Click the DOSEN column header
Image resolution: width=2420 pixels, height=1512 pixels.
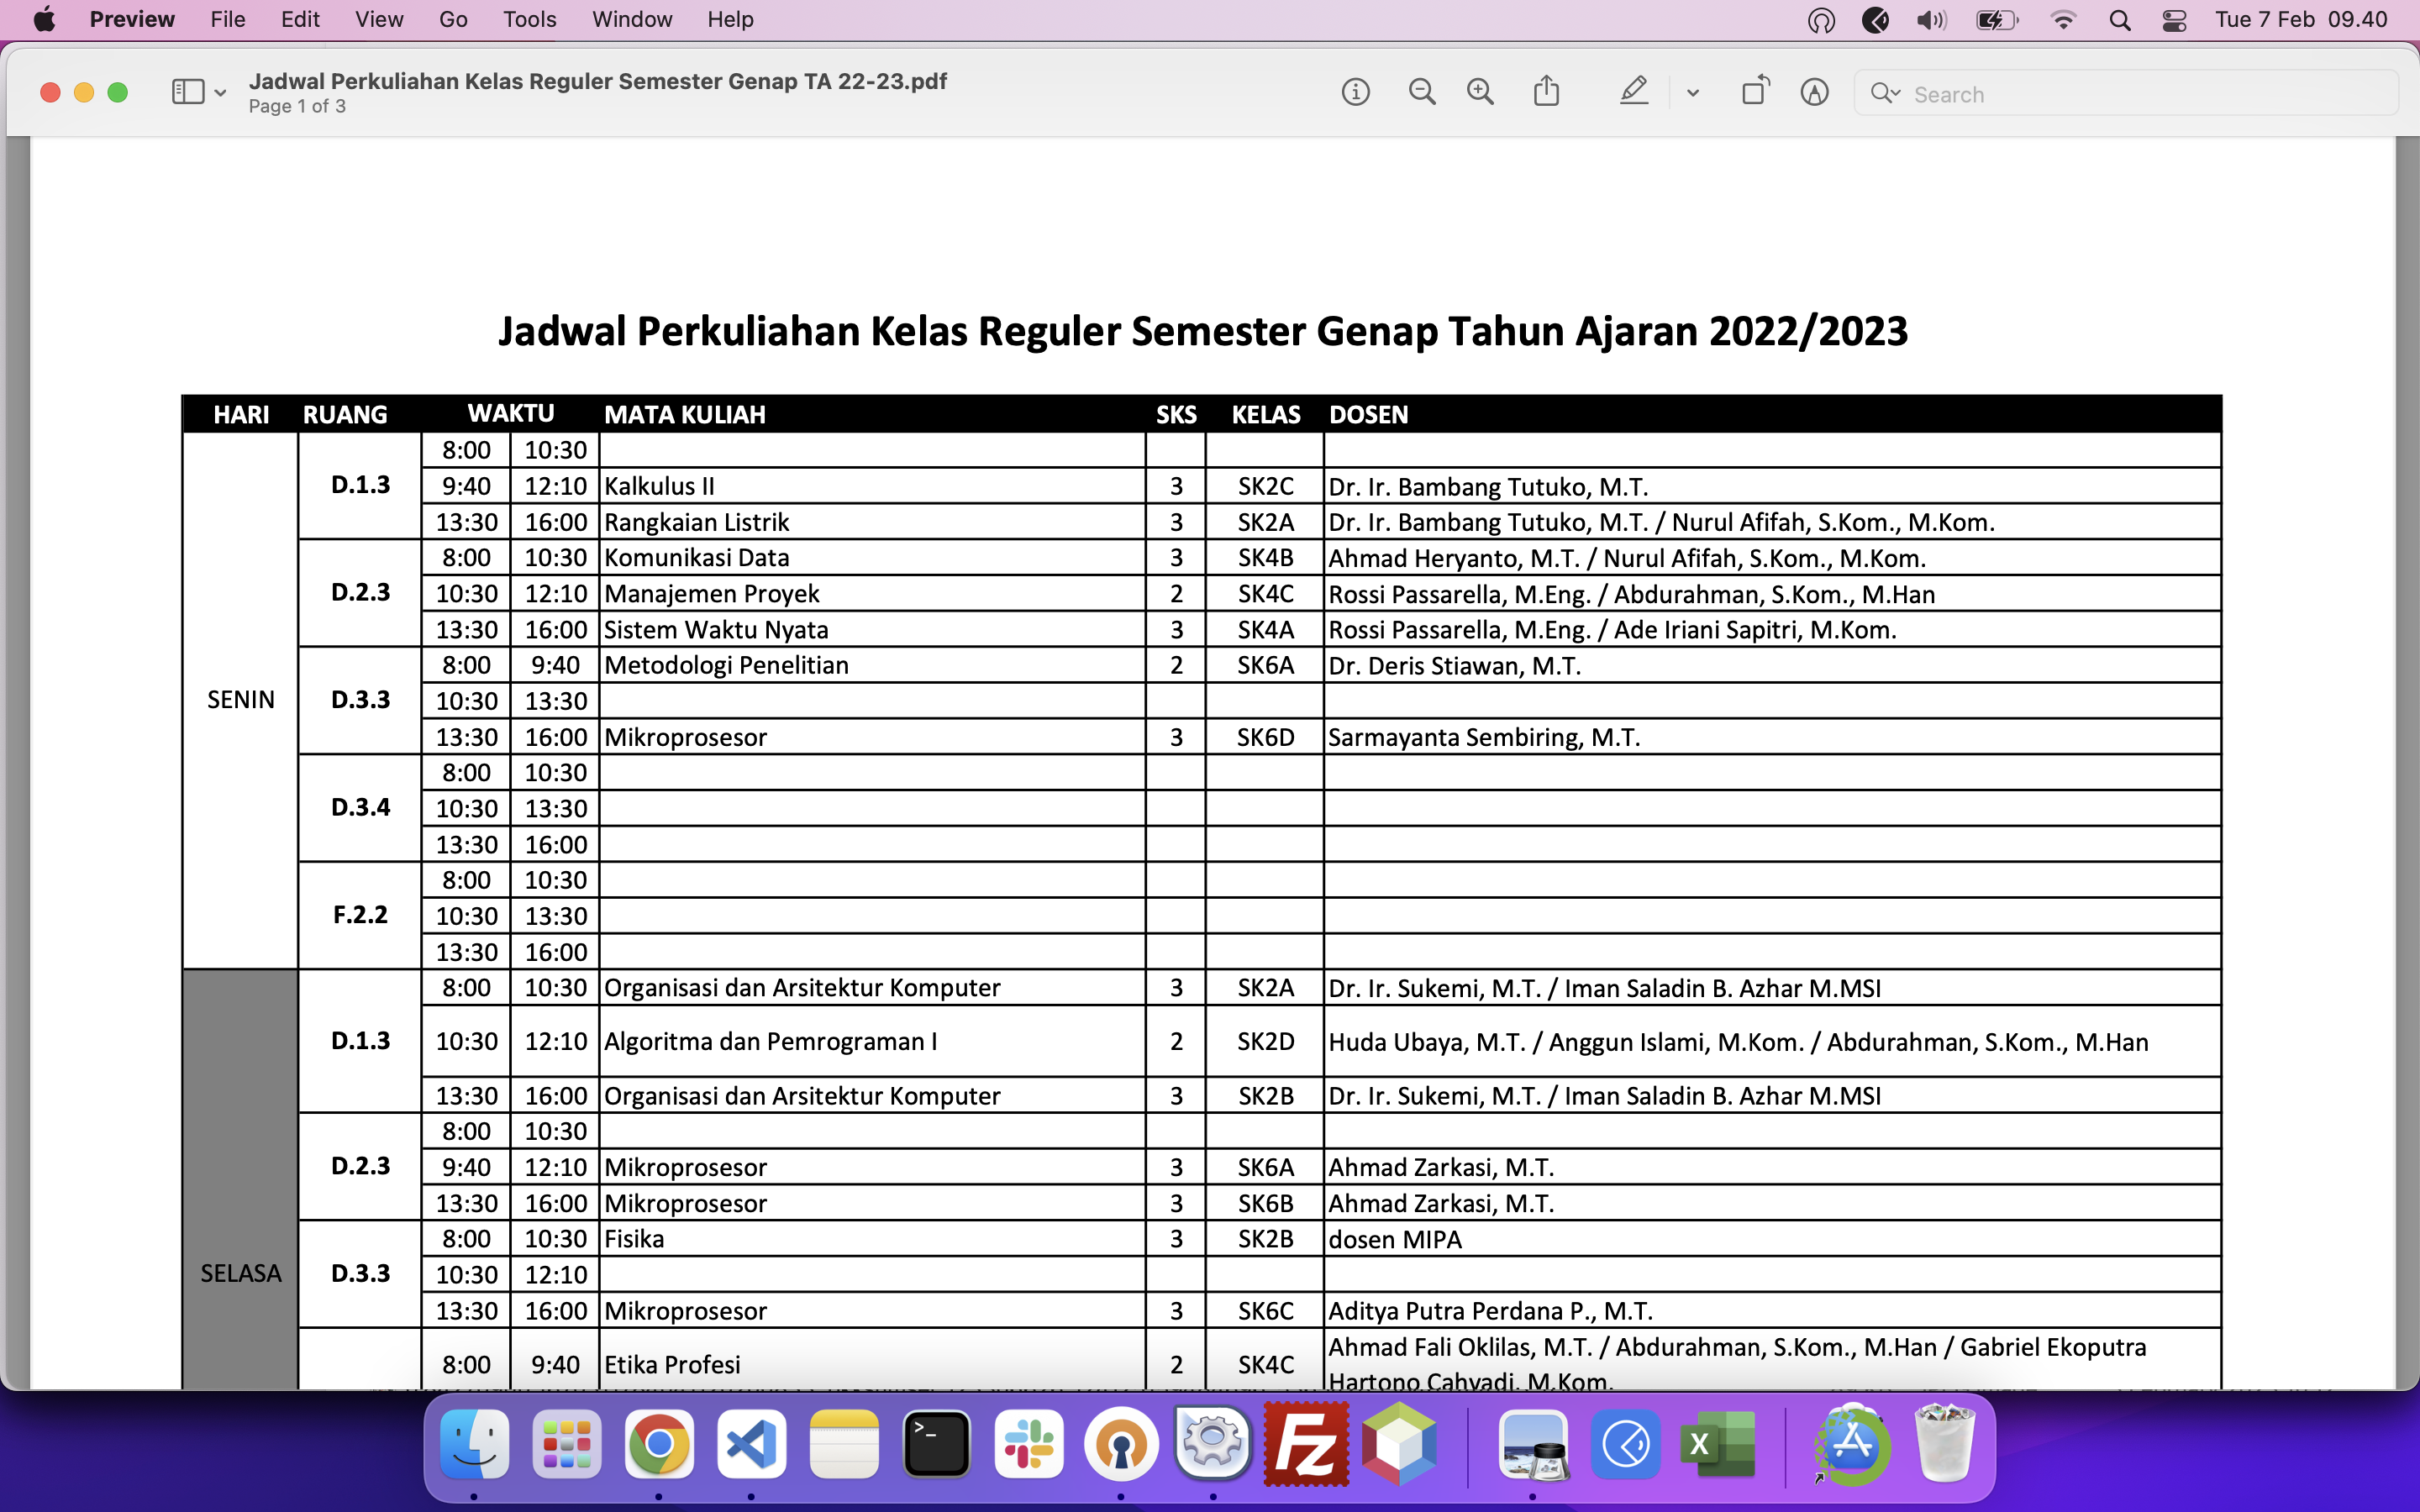1368,414
